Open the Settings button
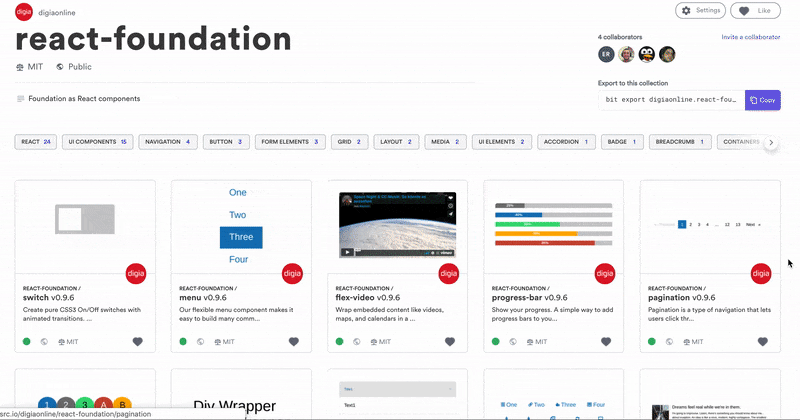This screenshot has height=420, width=800. coord(700,10)
